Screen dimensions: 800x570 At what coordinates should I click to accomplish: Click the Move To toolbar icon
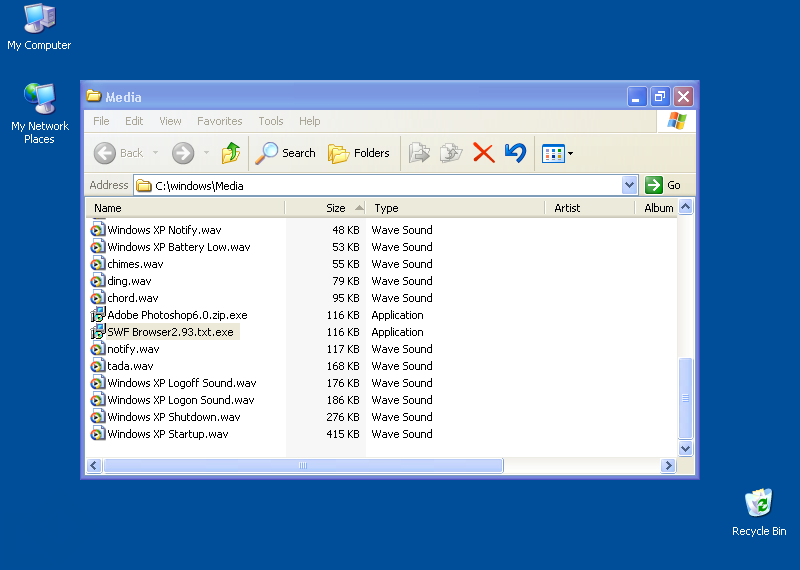pos(419,153)
